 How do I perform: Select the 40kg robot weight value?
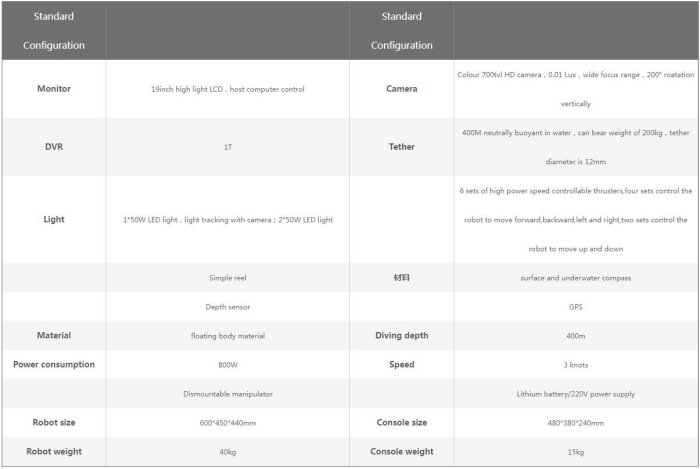(228, 452)
